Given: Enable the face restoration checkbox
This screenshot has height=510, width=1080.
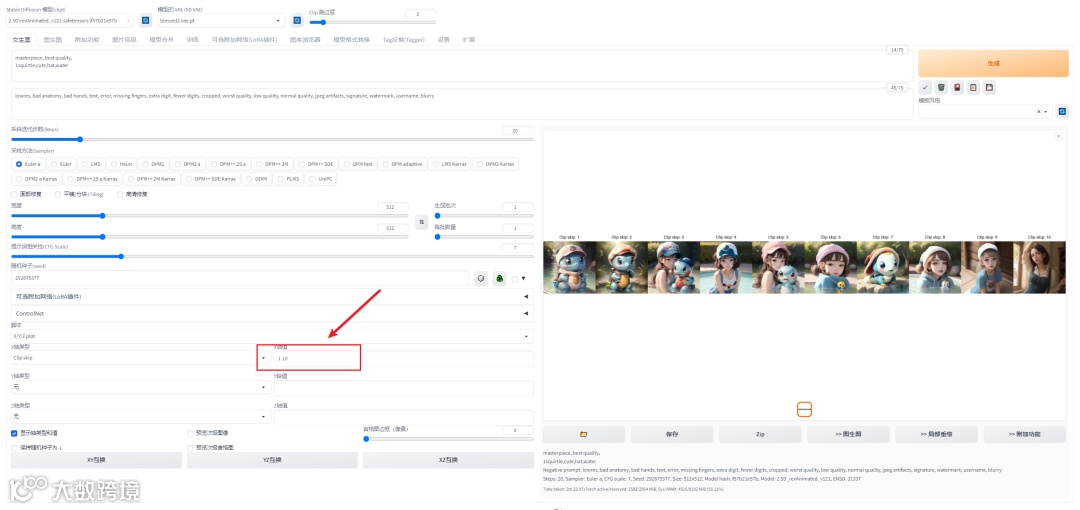Looking at the screenshot, I should tap(15, 194).
